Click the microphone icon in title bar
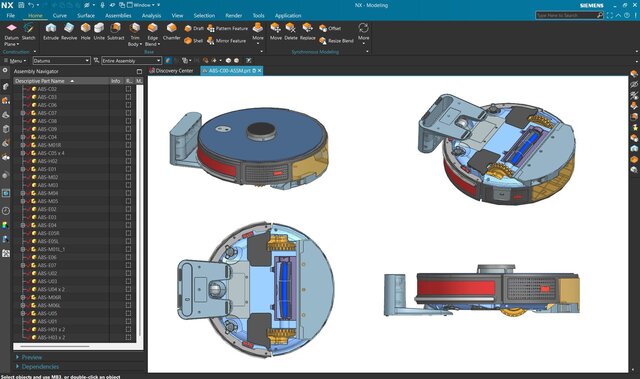640x379 pixels. click(x=102, y=5)
